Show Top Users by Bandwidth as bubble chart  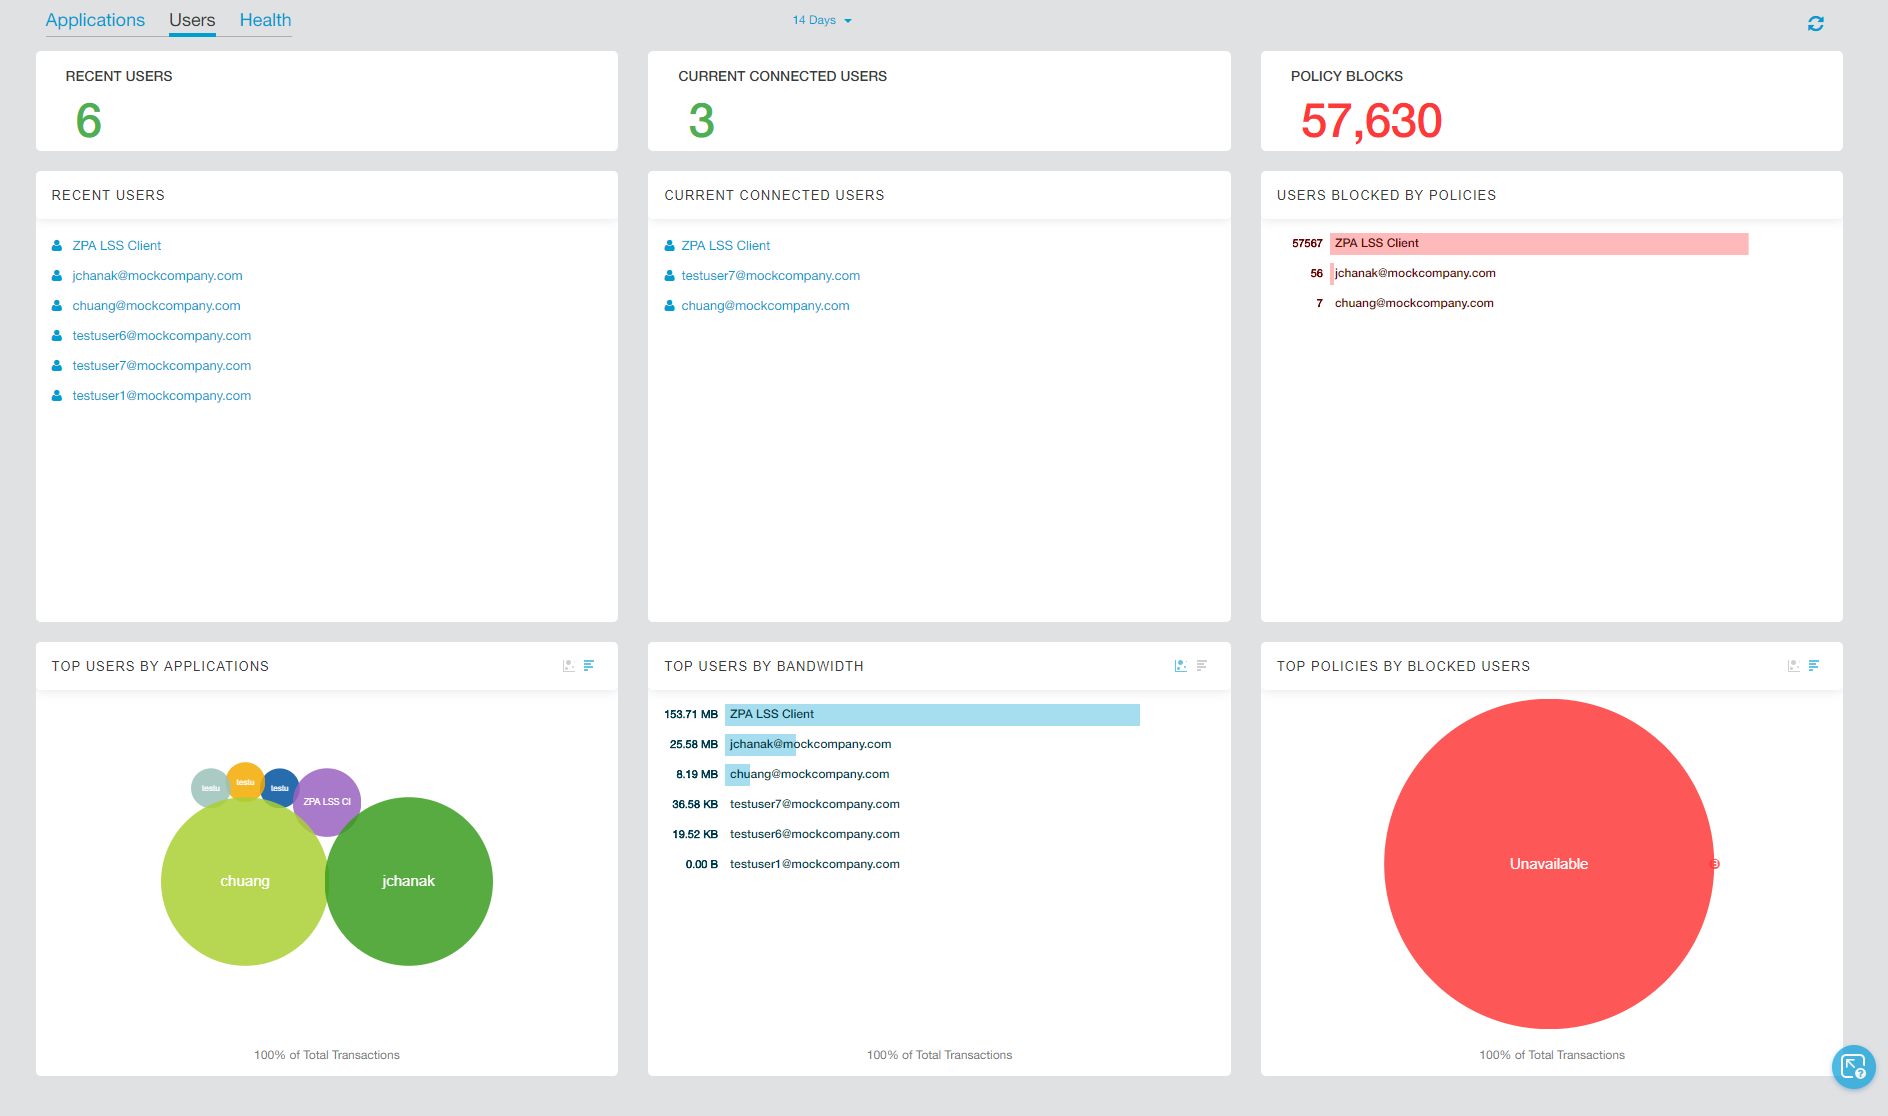[1180, 666]
